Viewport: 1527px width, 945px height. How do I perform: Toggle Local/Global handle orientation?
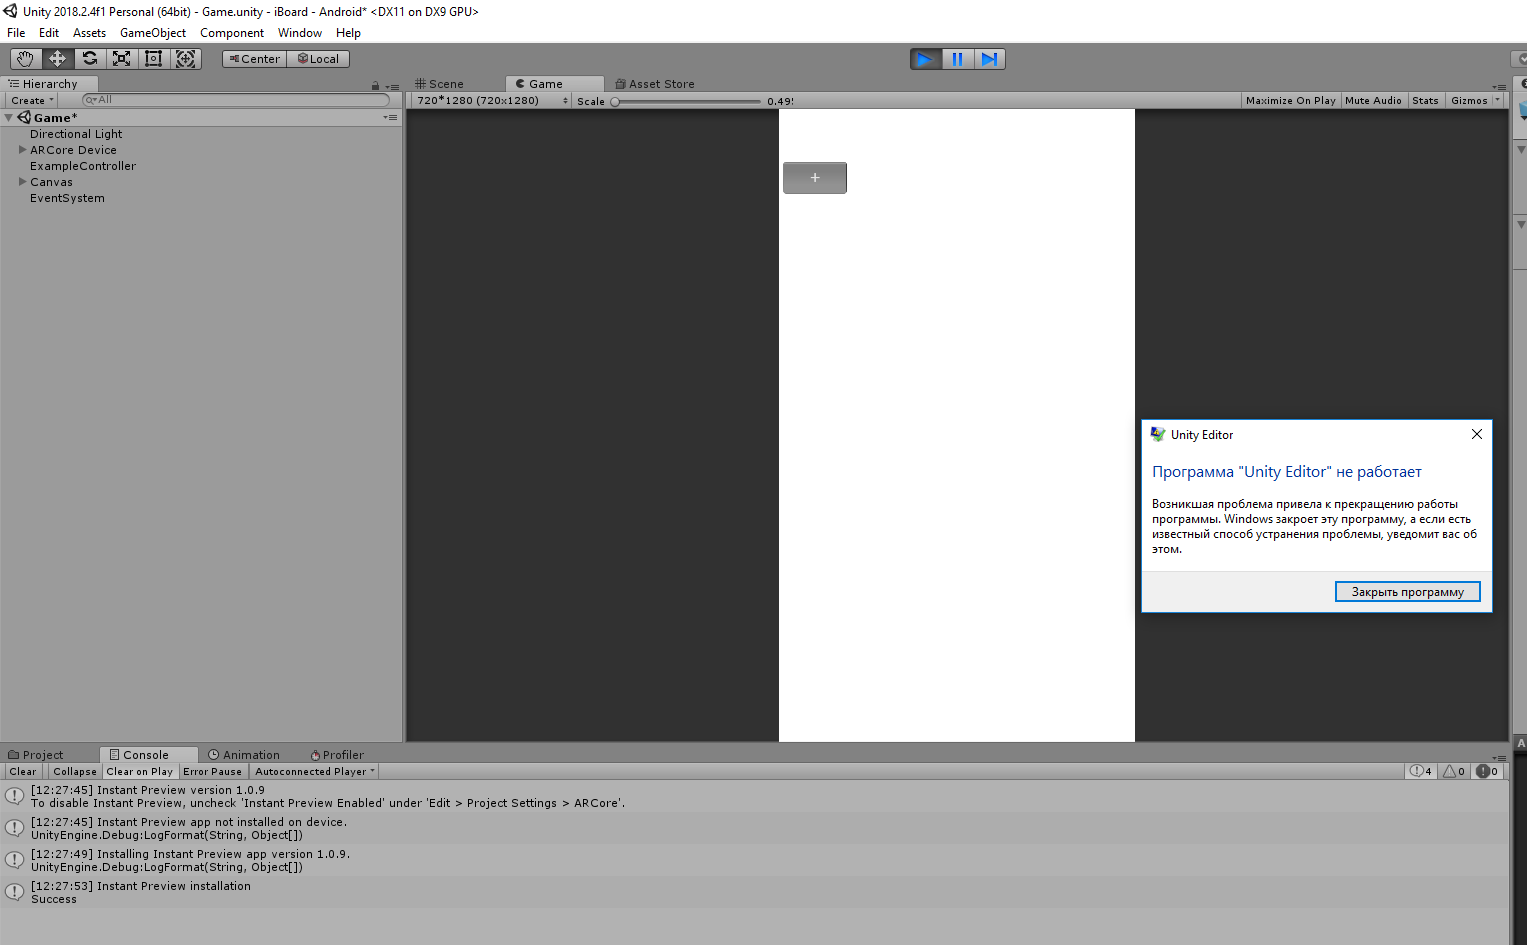point(318,58)
